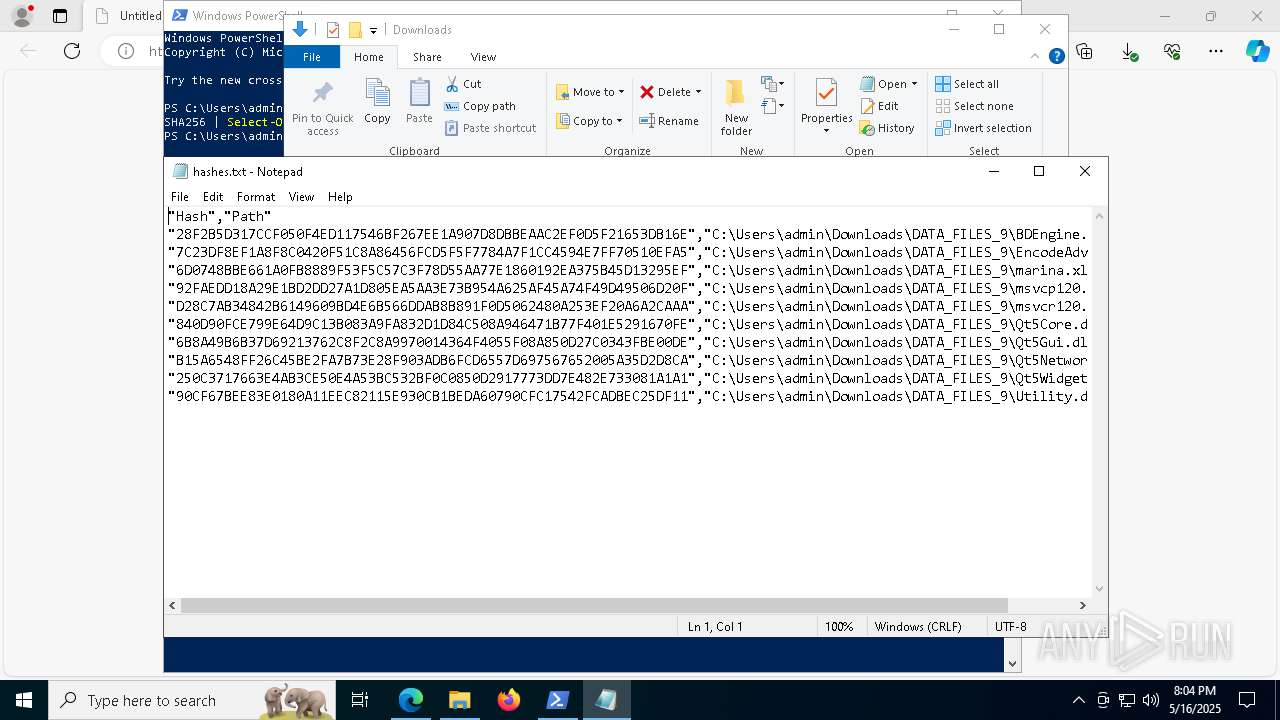Open Move to dropdown in Organize group
Viewport: 1280px width, 720px height.
click(590, 92)
